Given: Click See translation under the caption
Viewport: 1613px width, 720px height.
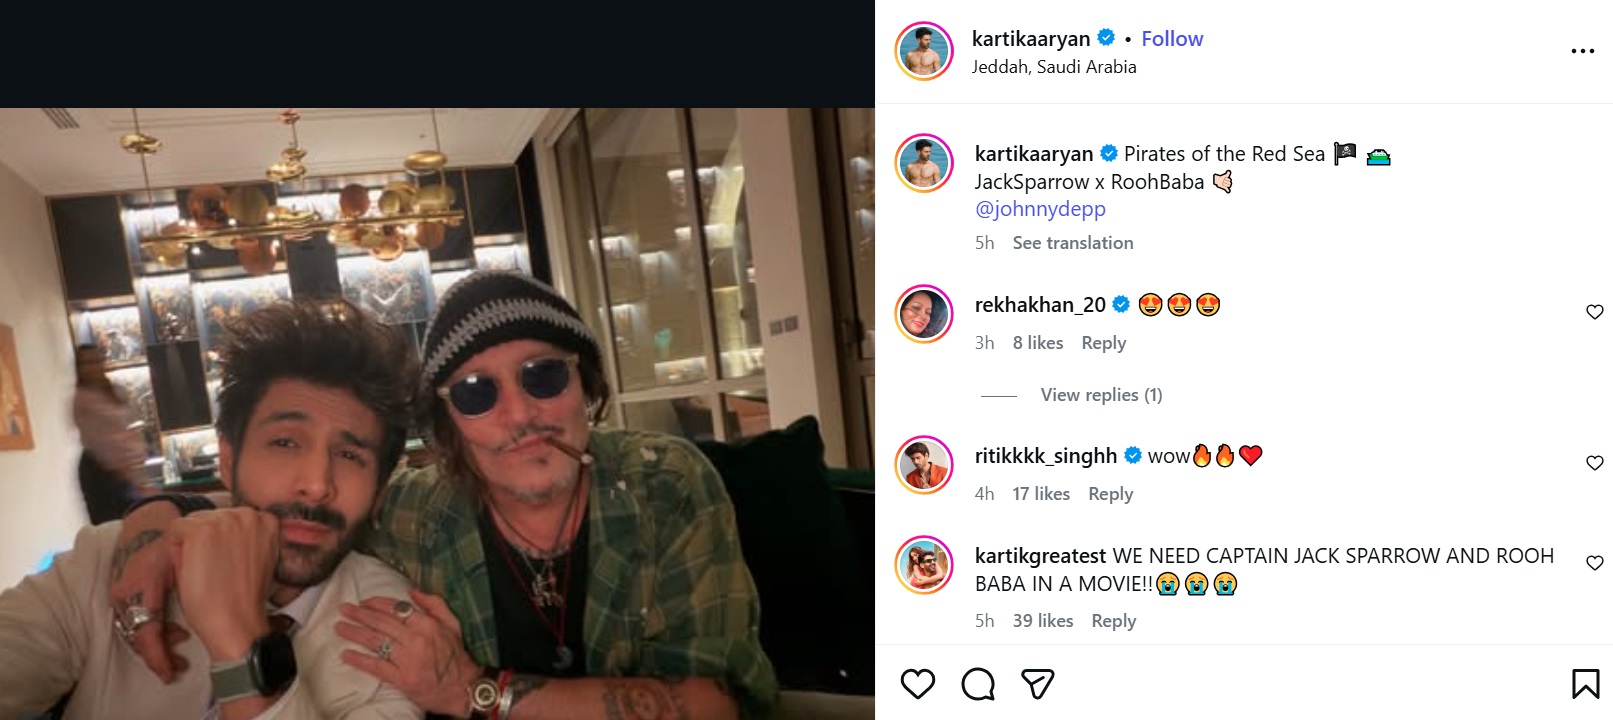Looking at the screenshot, I should 1073,243.
